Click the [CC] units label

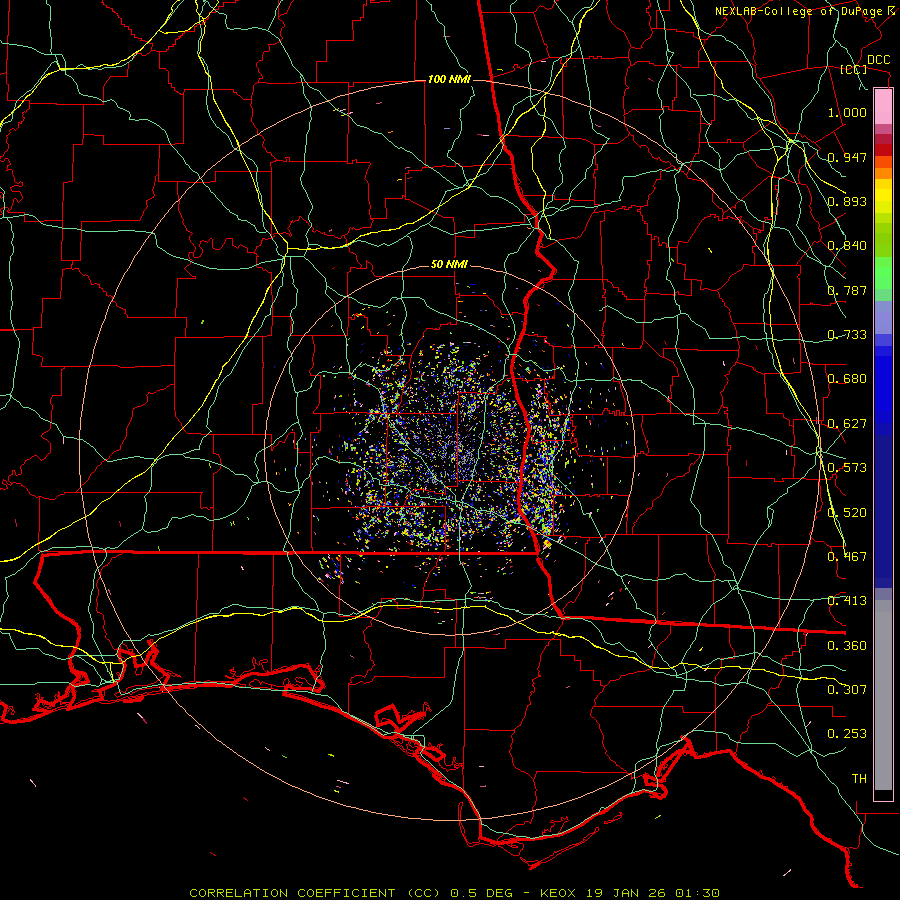tap(854, 69)
